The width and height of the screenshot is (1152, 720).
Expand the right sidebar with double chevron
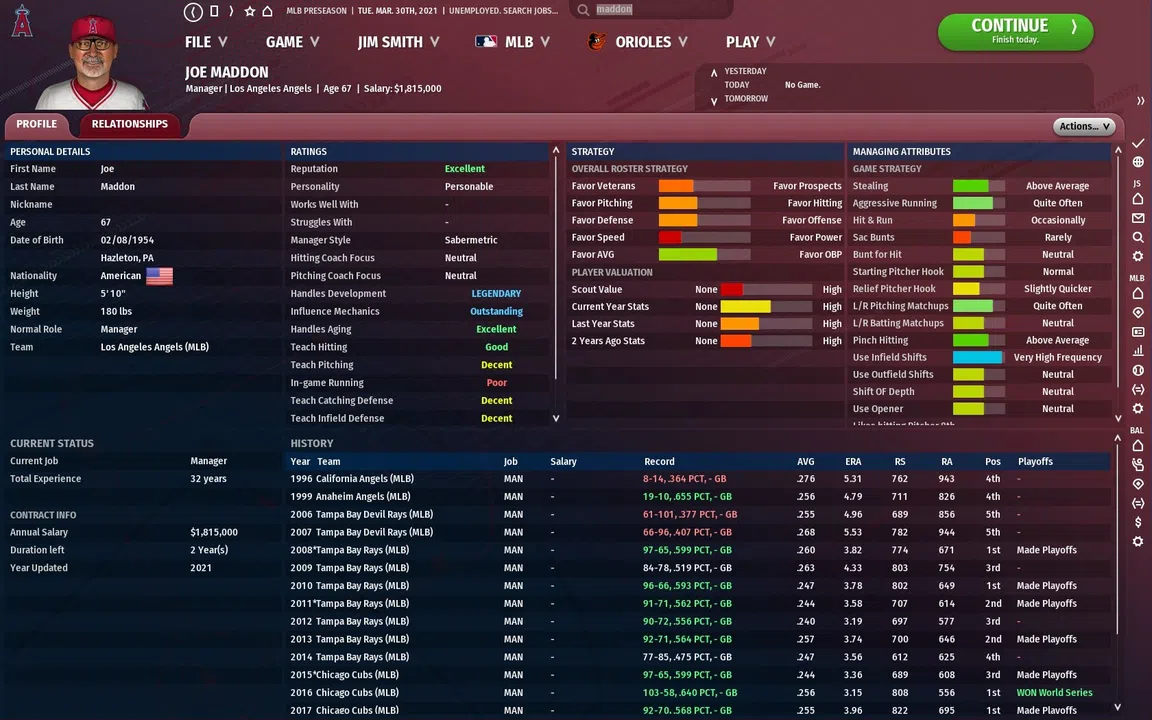[x=1140, y=101]
